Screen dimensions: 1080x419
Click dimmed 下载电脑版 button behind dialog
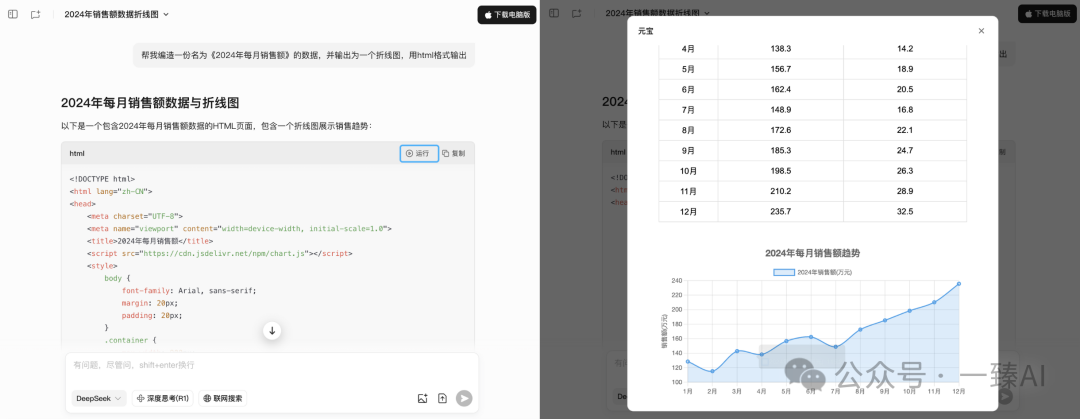pos(1047,14)
